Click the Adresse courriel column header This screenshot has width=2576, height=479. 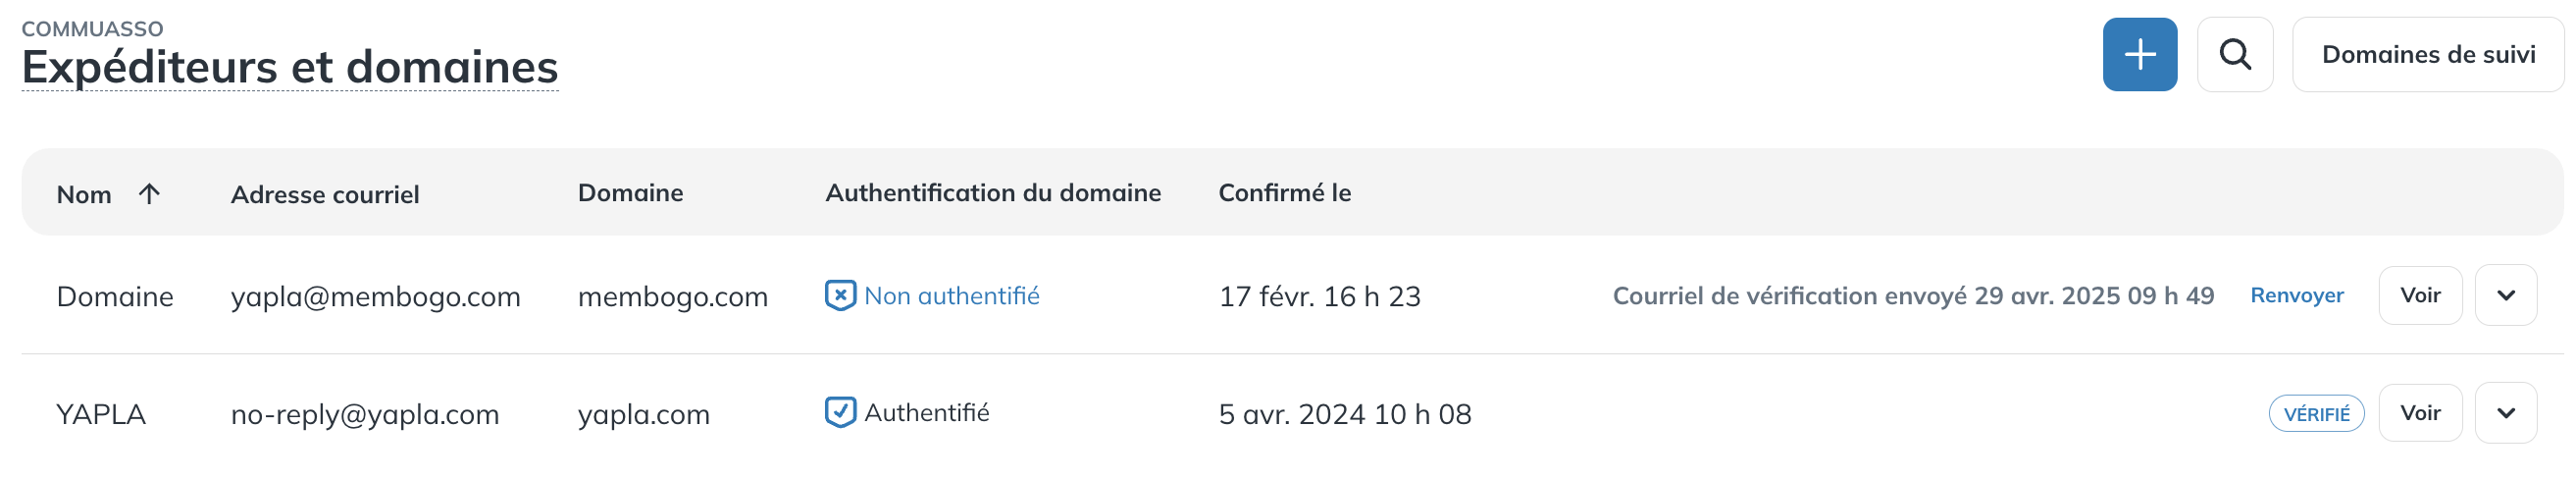pos(325,194)
